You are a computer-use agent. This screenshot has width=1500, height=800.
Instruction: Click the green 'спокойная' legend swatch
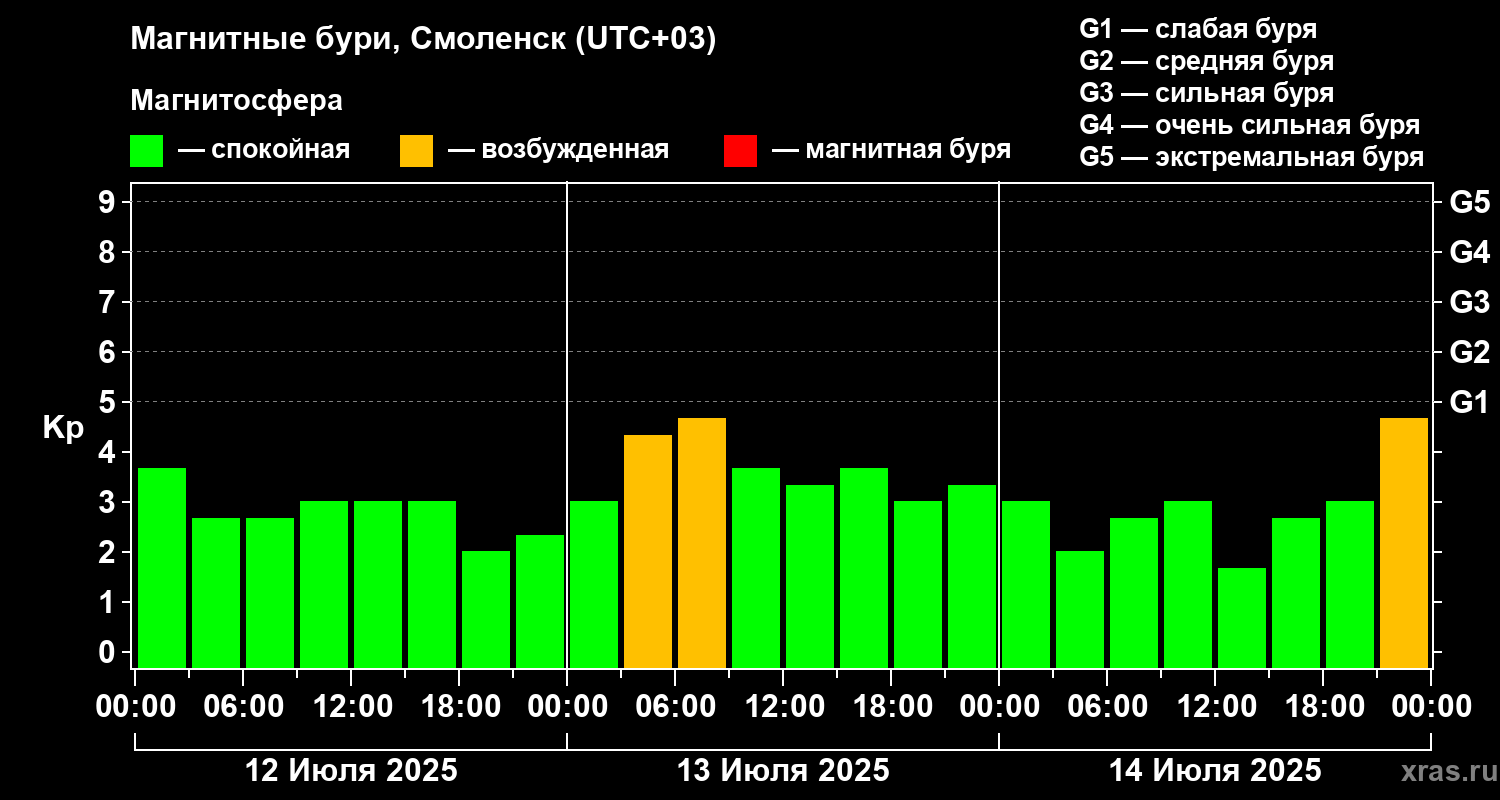(147, 151)
